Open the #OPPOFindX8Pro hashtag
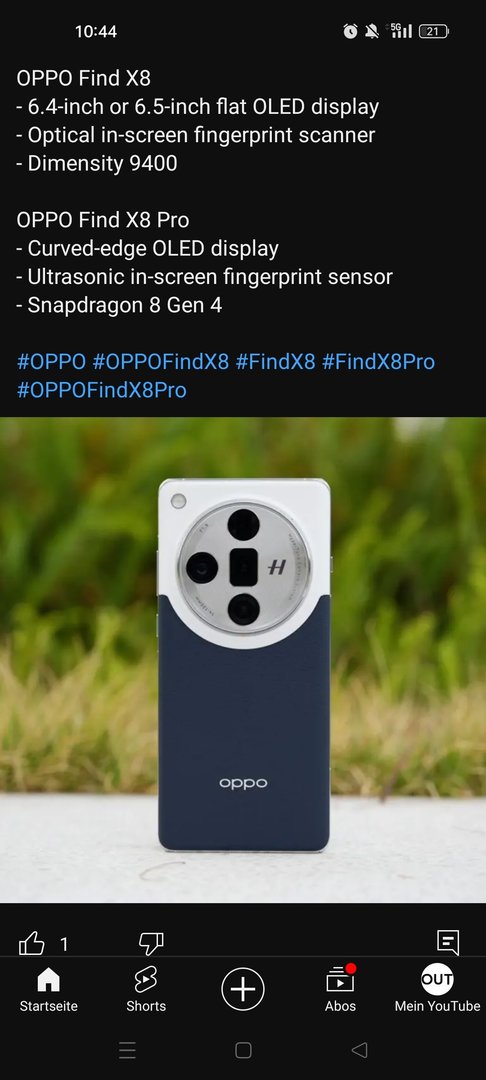Image resolution: width=486 pixels, height=1080 pixels. pos(101,391)
